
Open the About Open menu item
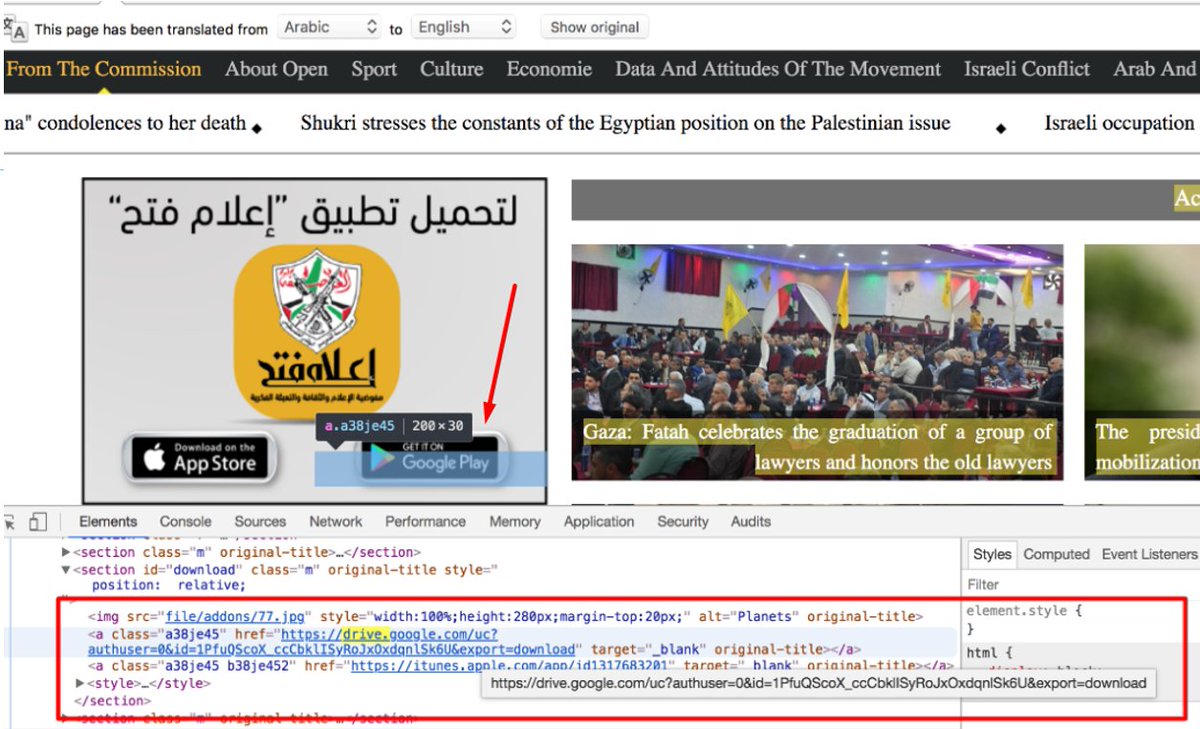tap(276, 69)
